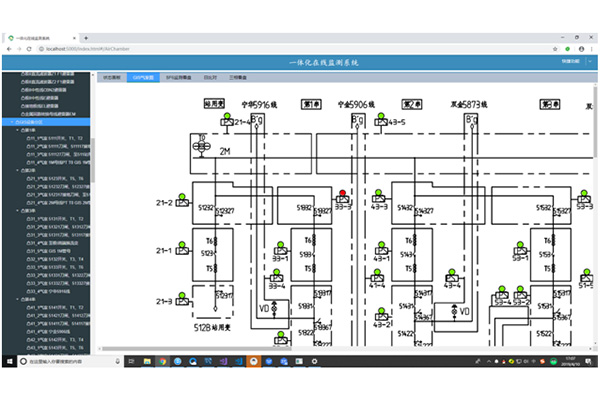The width and height of the screenshot is (600, 400).
Task: Open the SF6 monitoring tab
Action: tap(178, 76)
